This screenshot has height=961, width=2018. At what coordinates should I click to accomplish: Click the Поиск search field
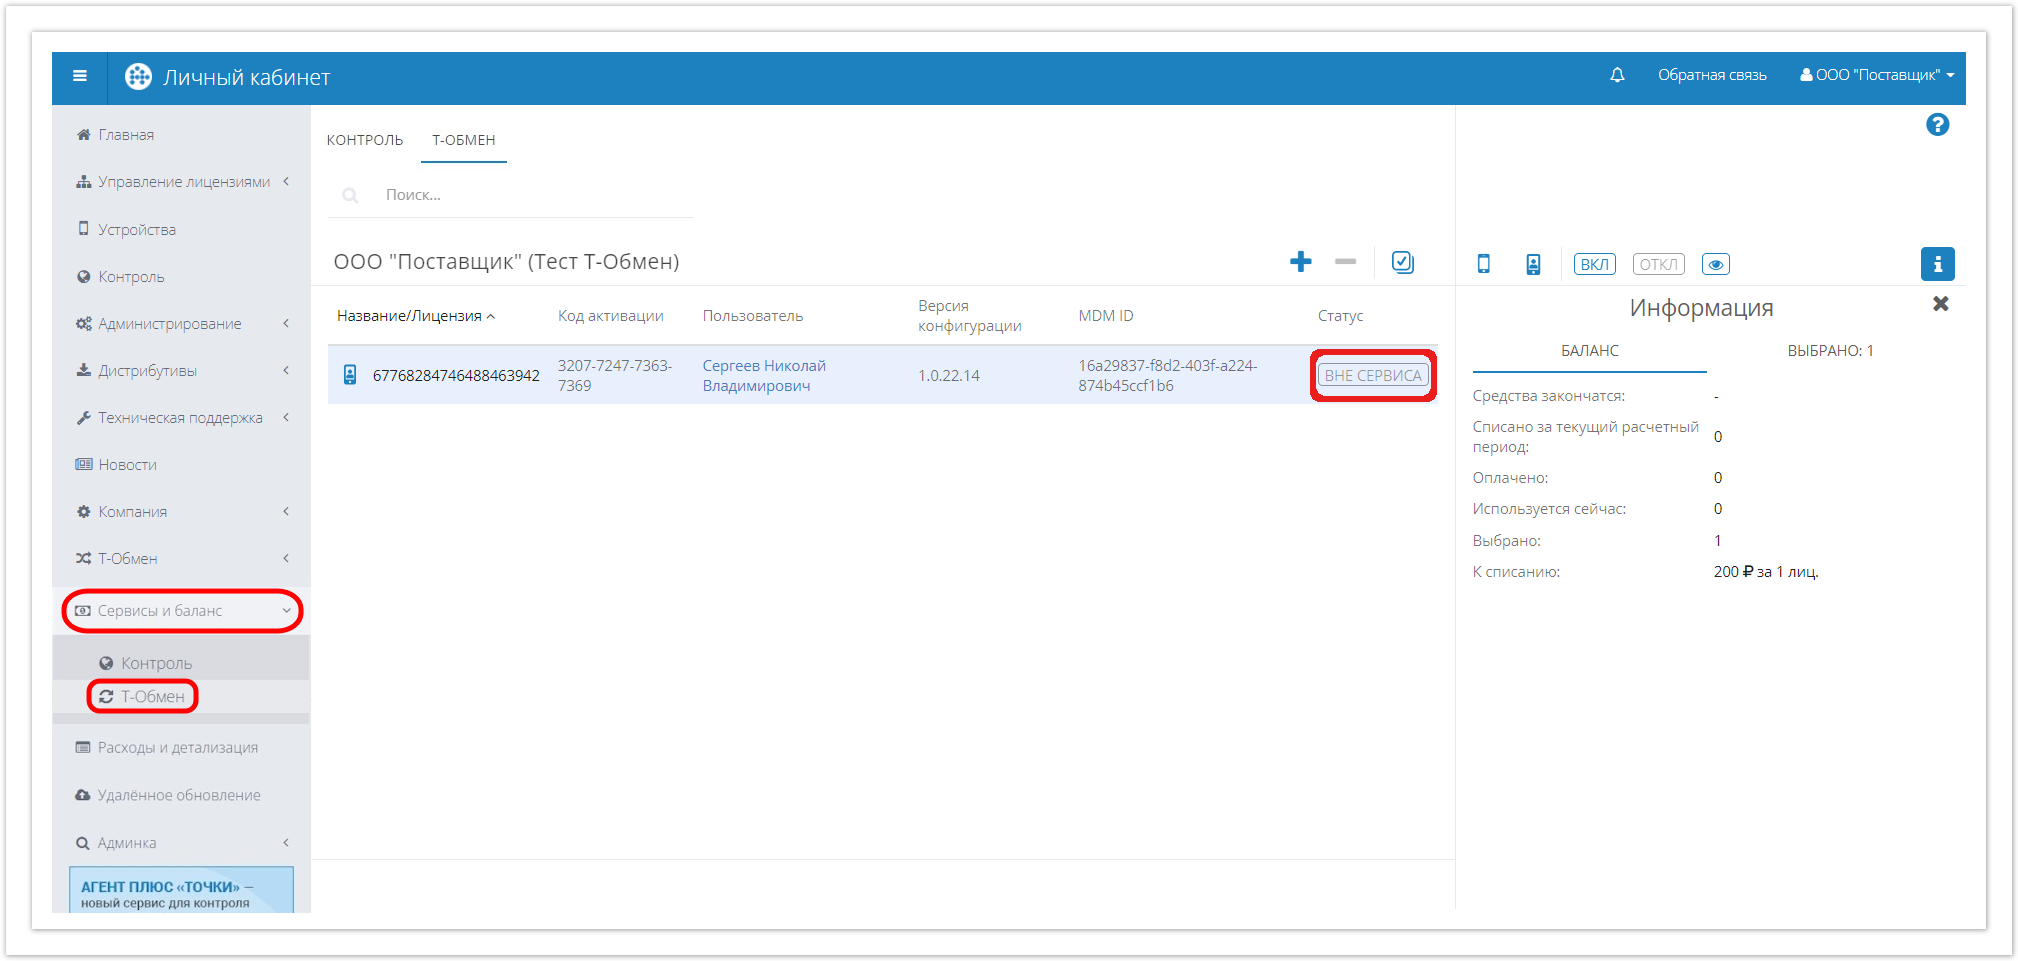point(530,195)
